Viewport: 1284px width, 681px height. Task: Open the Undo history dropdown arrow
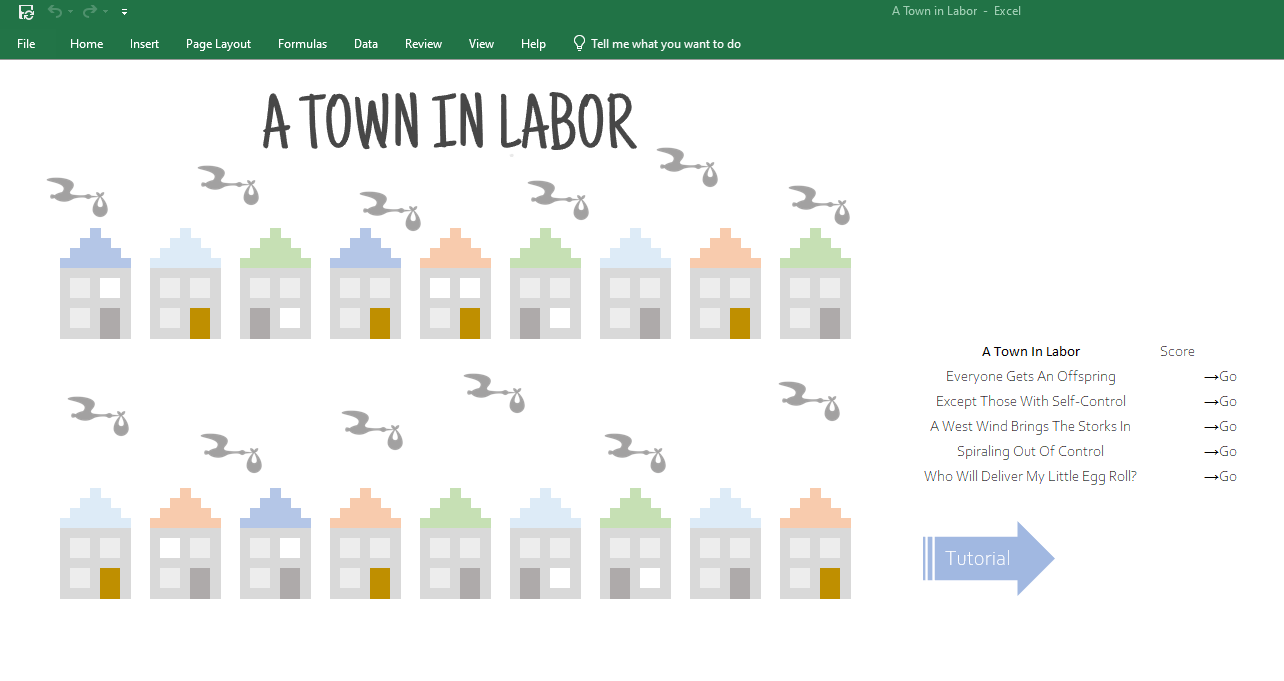tap(70, 12)
